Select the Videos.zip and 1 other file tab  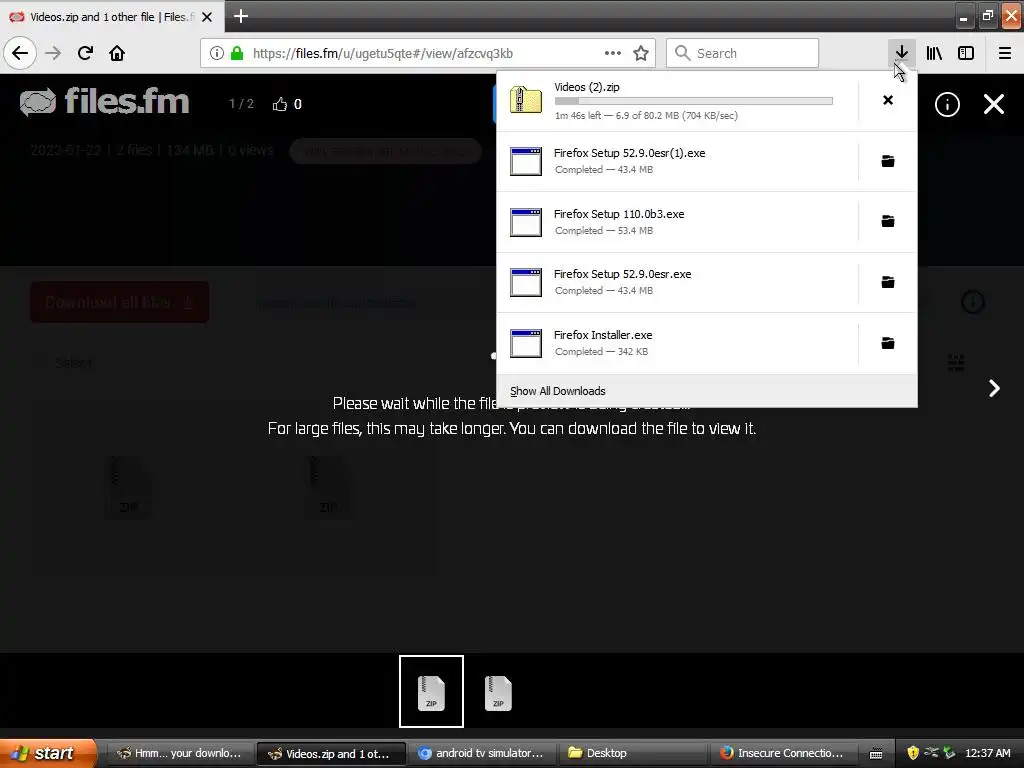coord(112,17)
